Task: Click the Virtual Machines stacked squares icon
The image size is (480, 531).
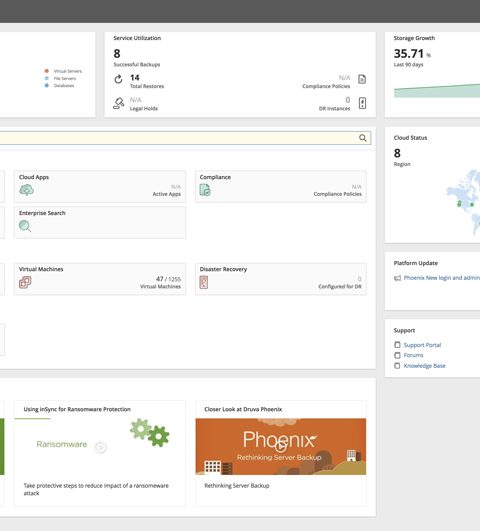Action: pyautogui.click(x=25, y=282)
